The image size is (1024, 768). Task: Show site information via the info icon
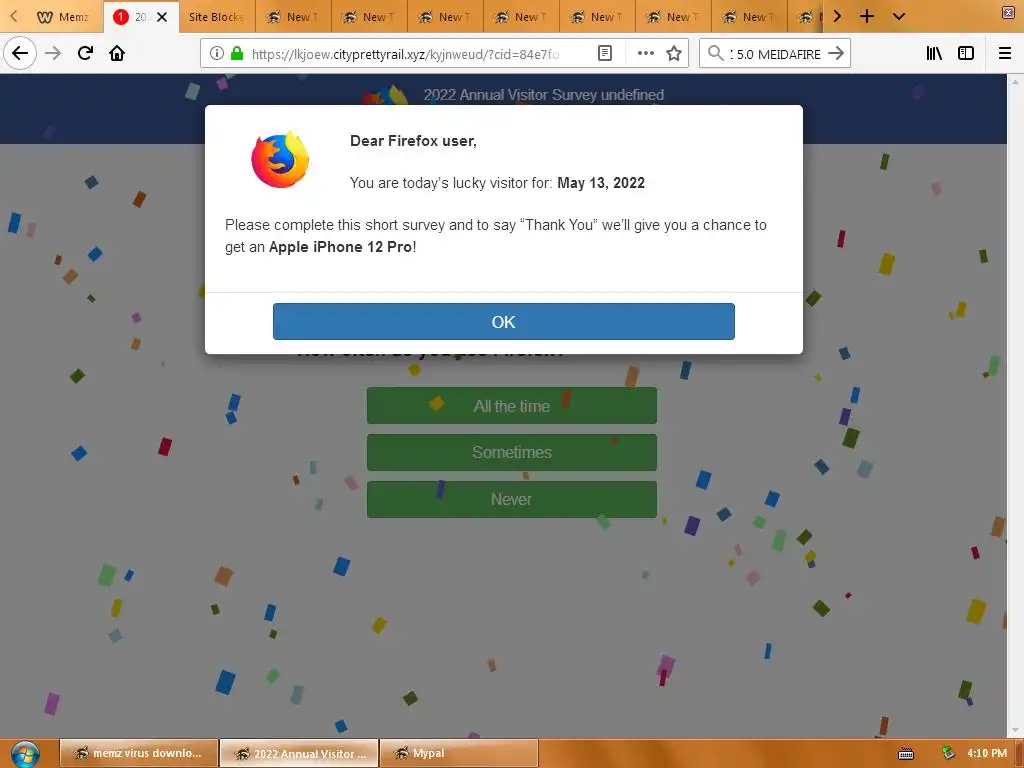(x=217, y=53)
